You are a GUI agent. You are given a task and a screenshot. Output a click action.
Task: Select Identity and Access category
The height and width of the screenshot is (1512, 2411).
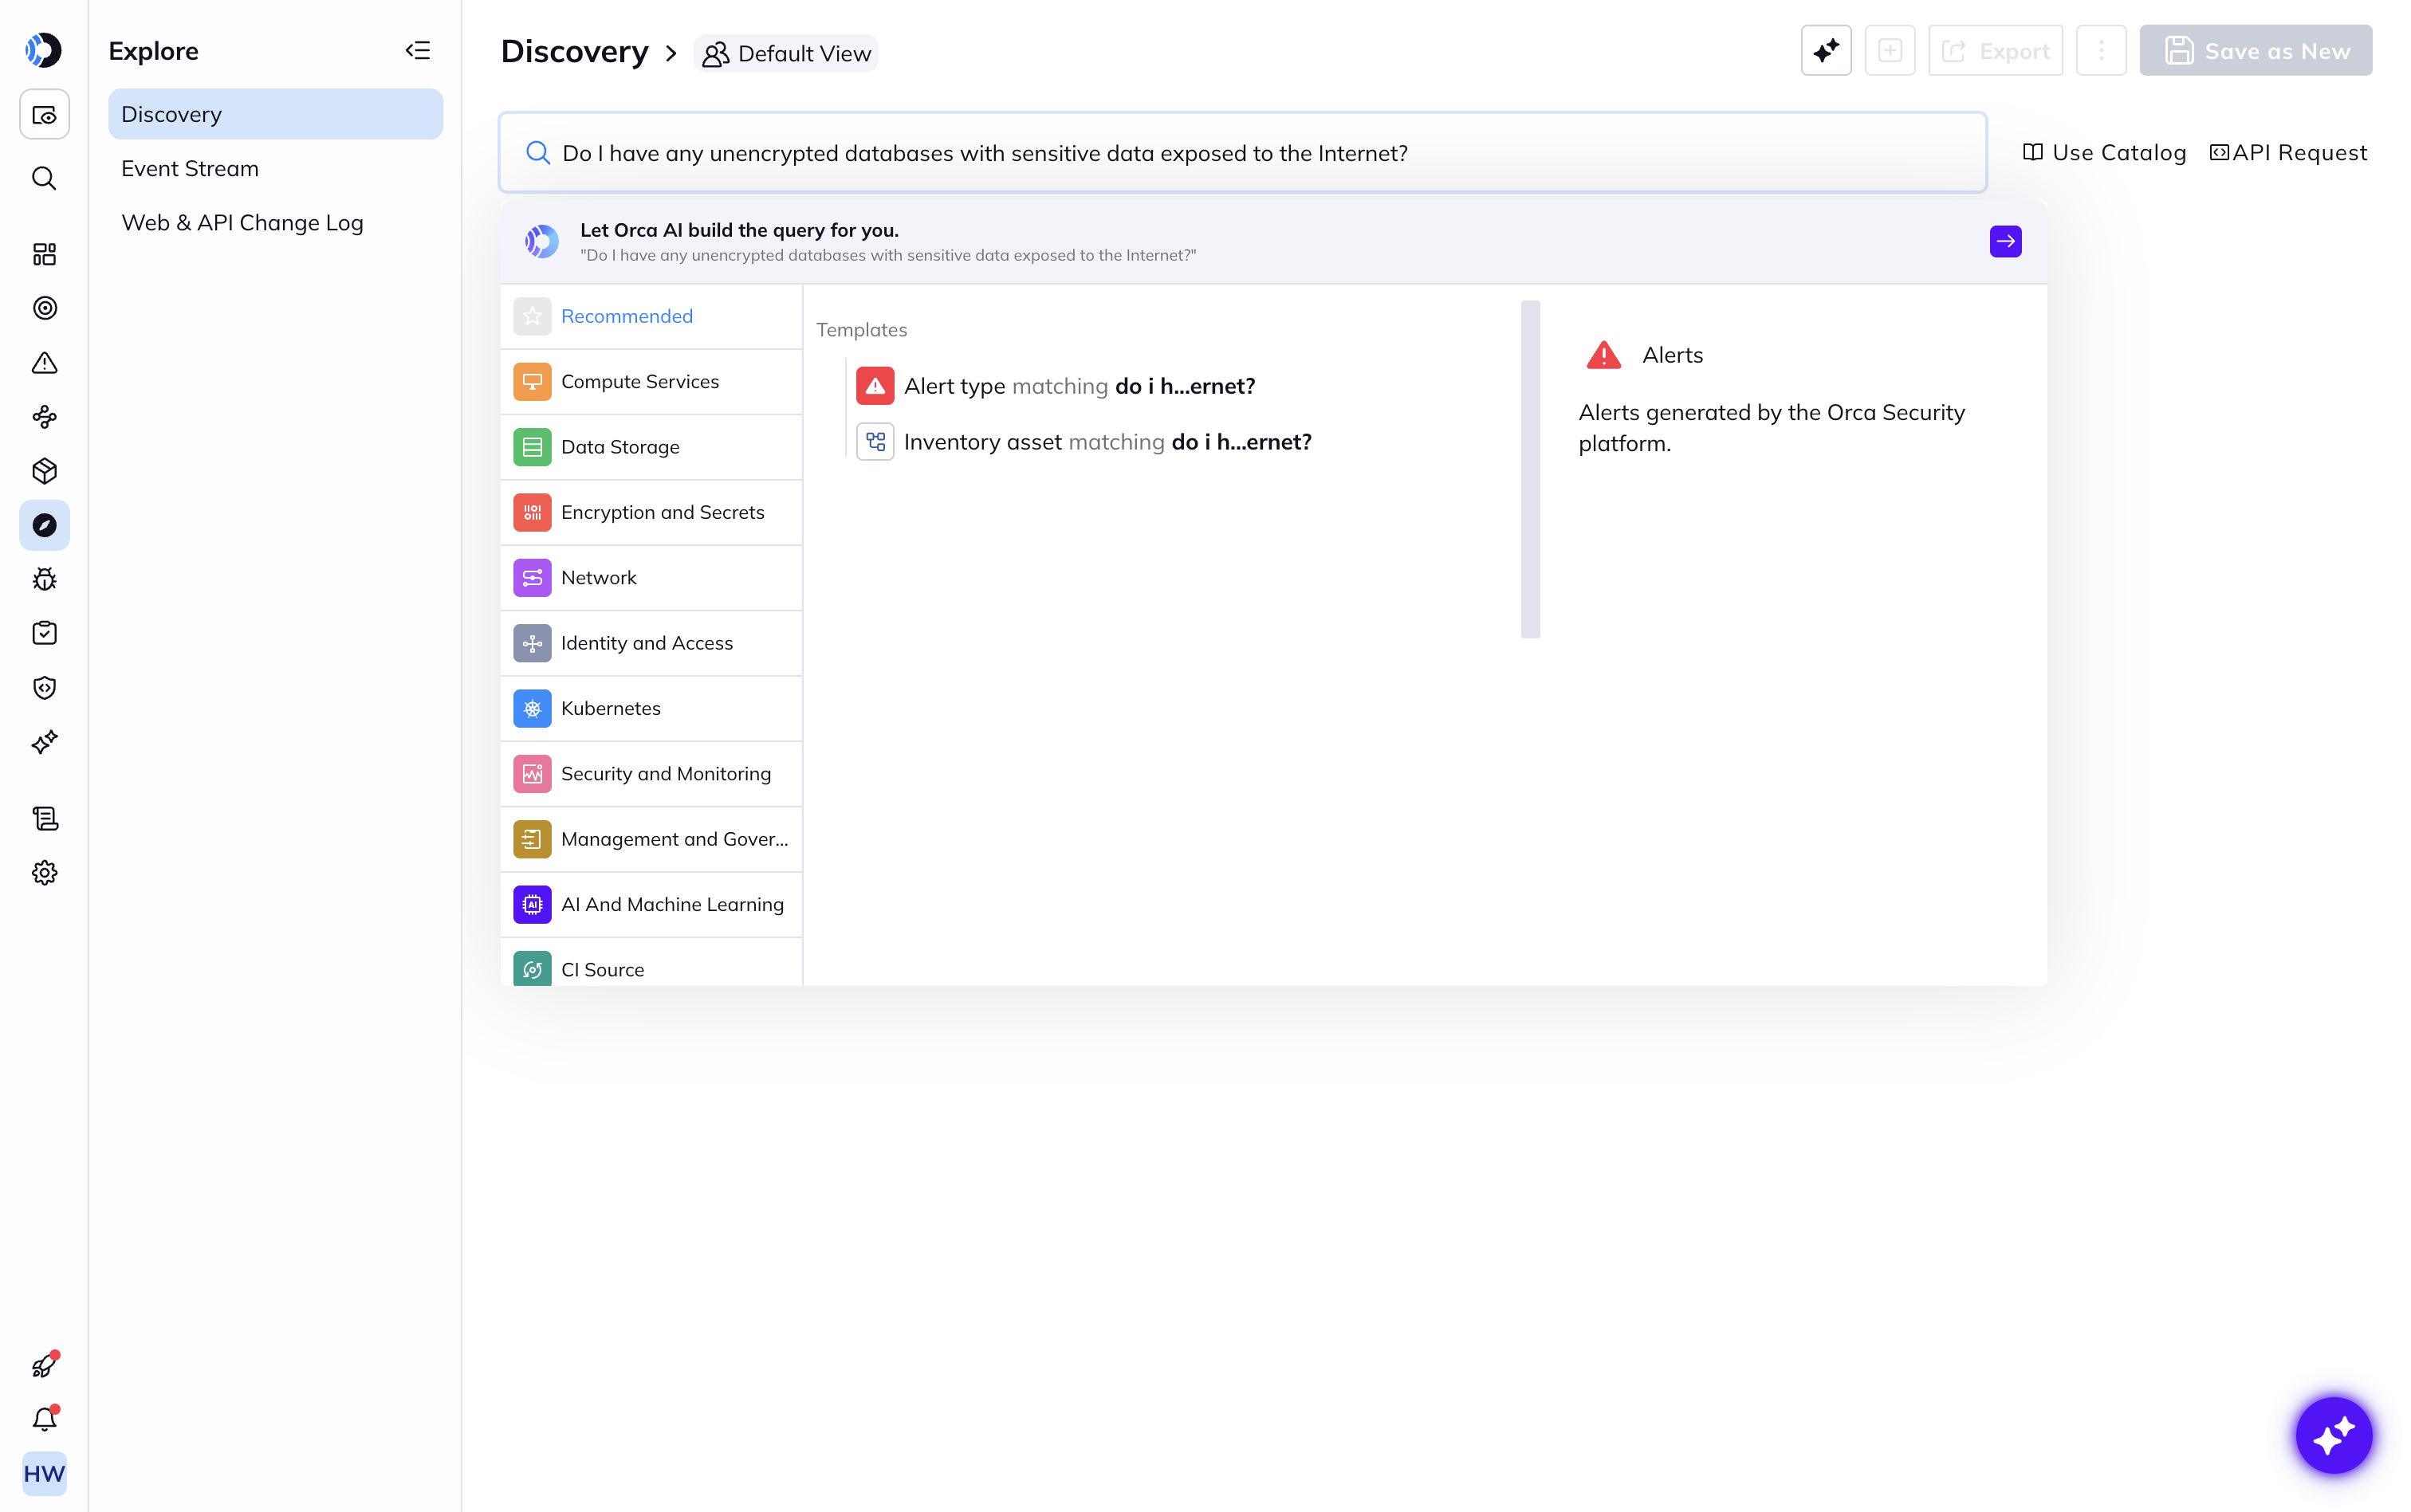click(x=651, y=643)
